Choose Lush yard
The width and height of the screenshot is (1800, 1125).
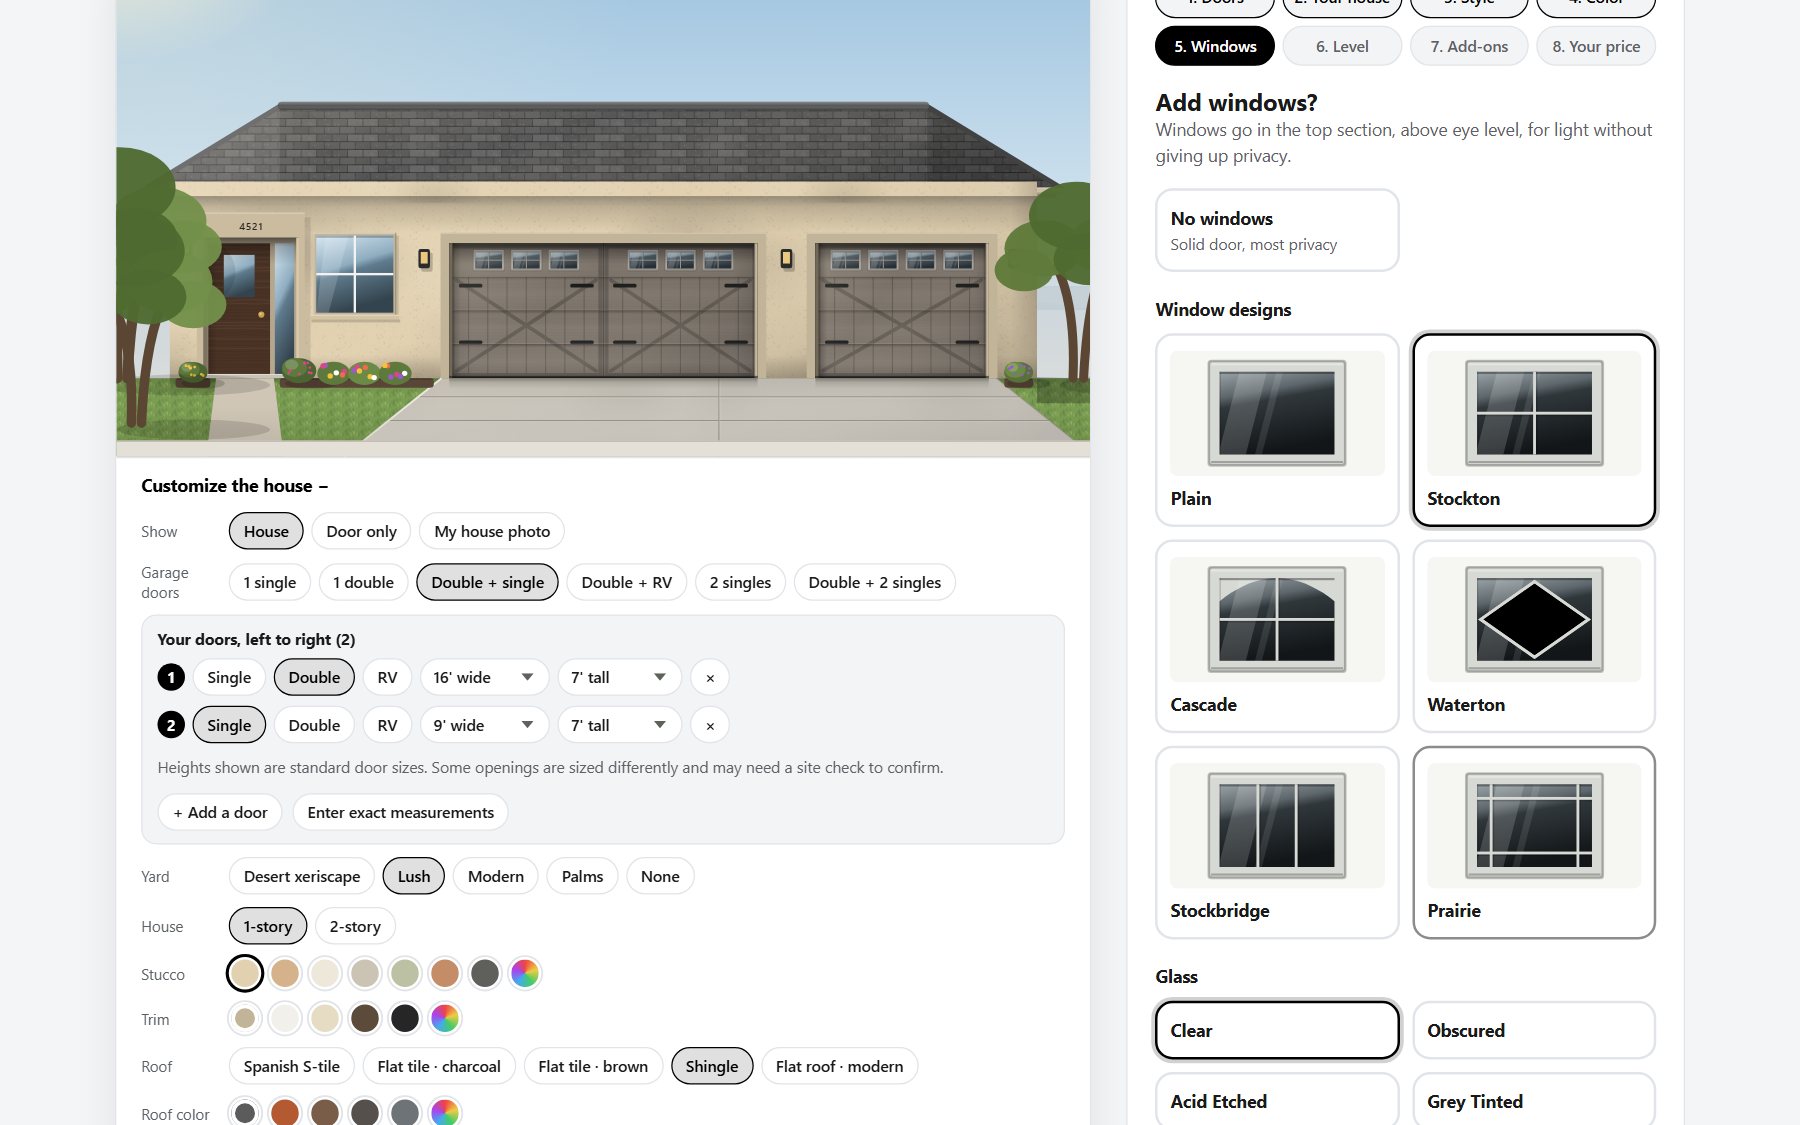[414, 877]
